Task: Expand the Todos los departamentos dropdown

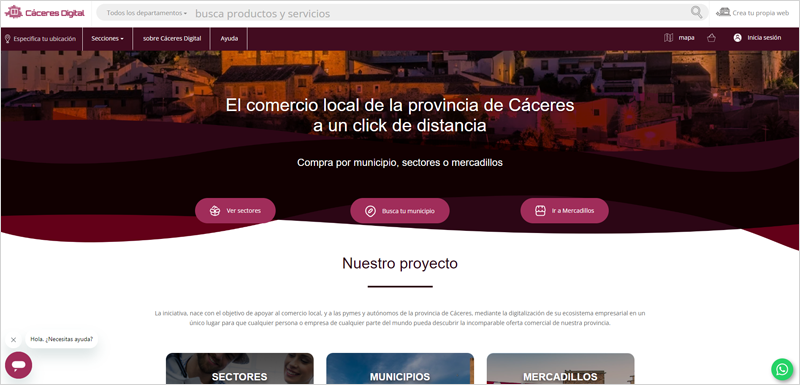Action: tap(146, 13)
